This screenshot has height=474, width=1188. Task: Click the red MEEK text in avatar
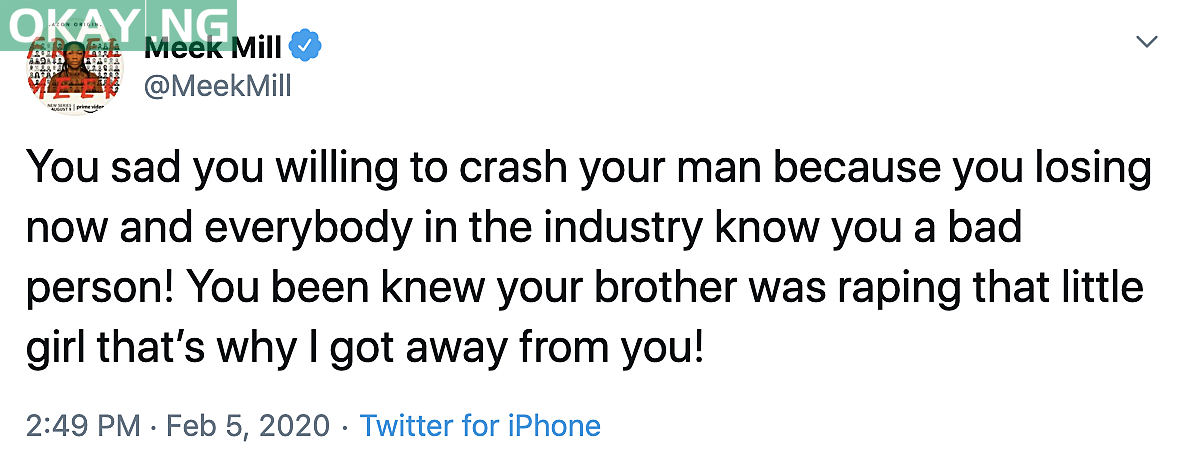tap(75, 88)
